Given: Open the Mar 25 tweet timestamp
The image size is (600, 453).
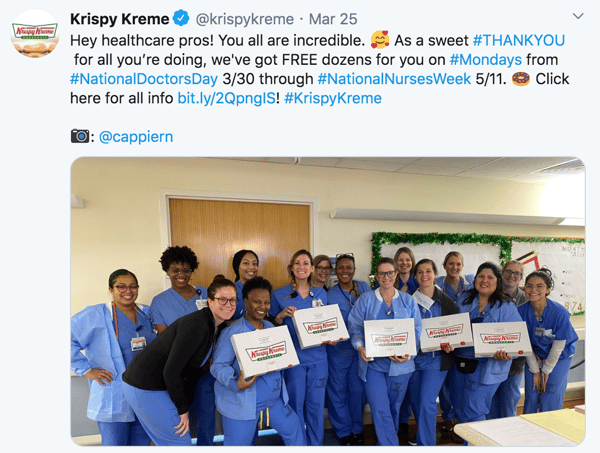Looking at the screenshot, I should [x=333, y=19].
